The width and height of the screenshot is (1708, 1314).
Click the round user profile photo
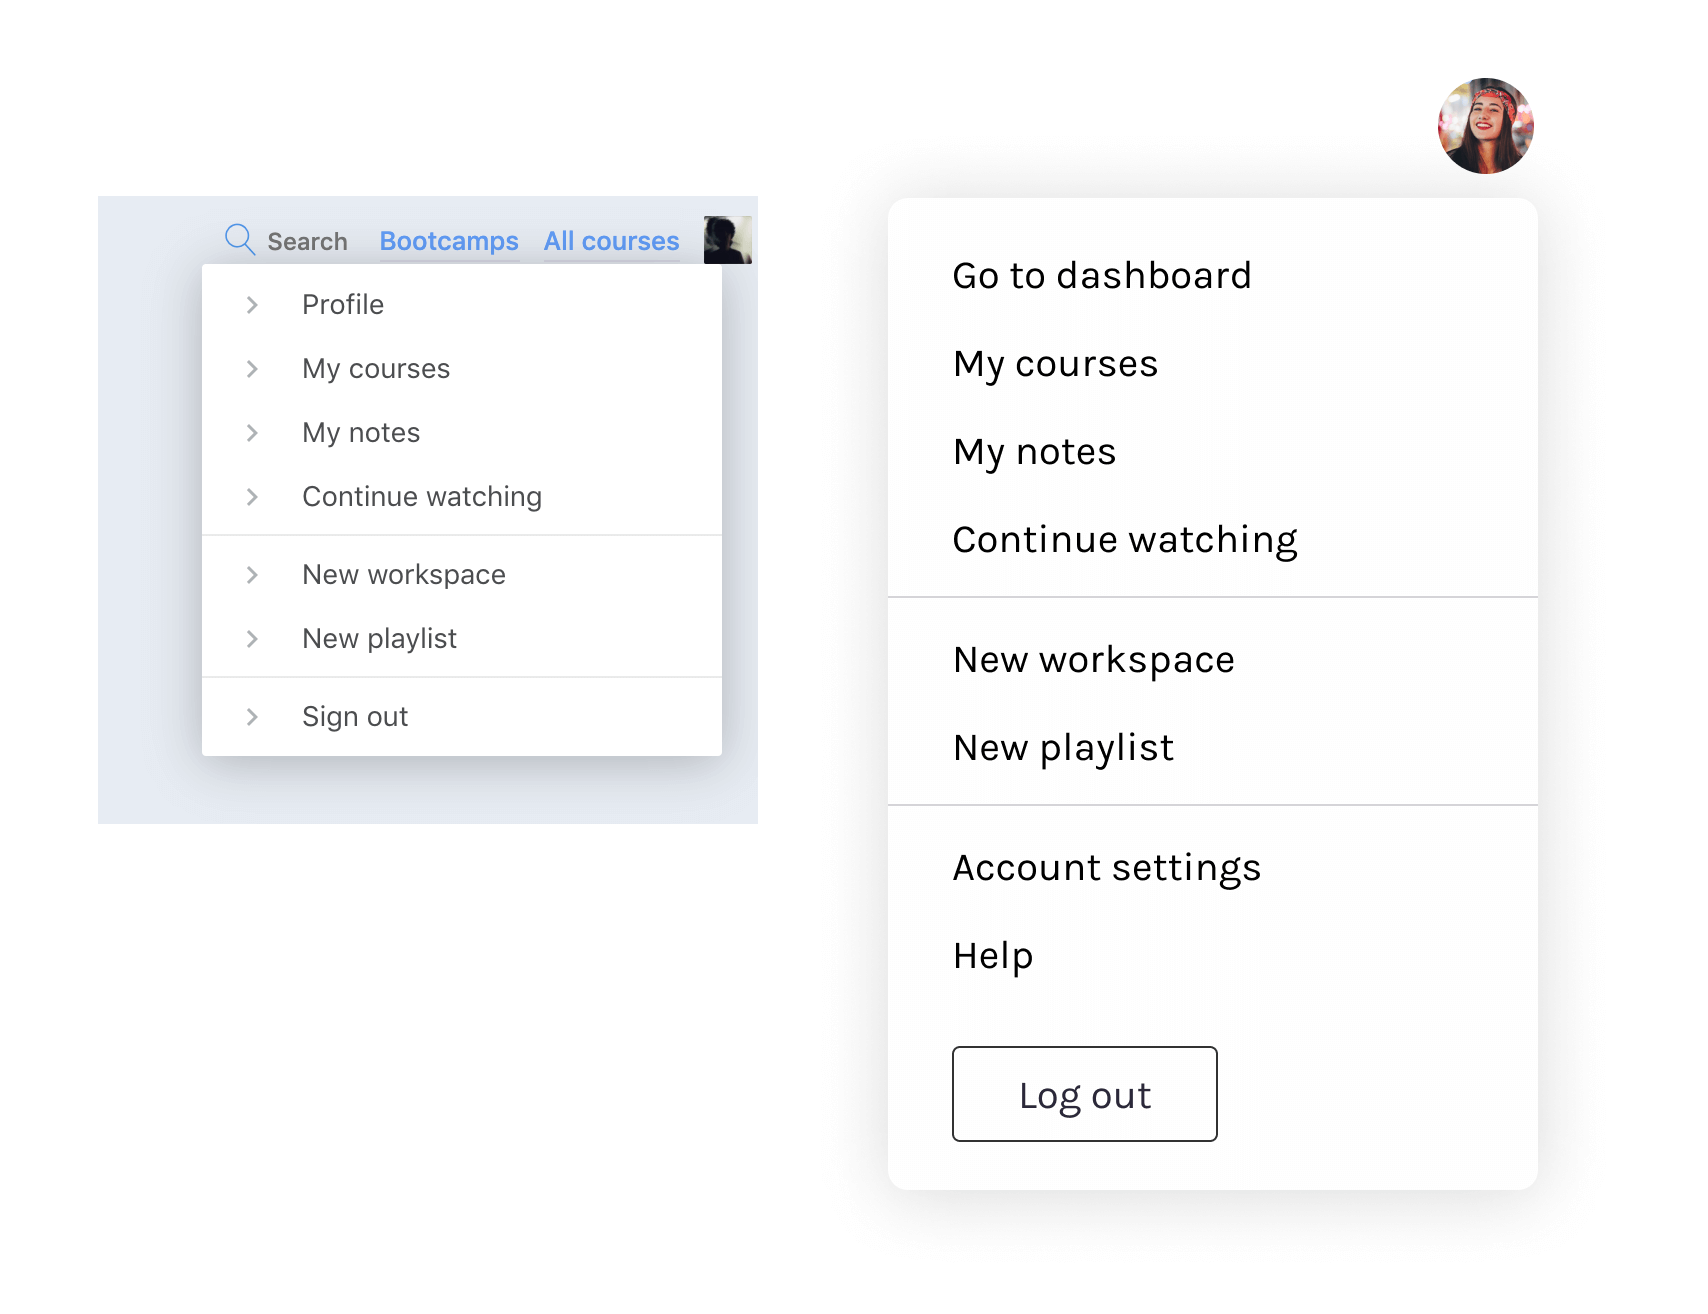coord(1485,126)
